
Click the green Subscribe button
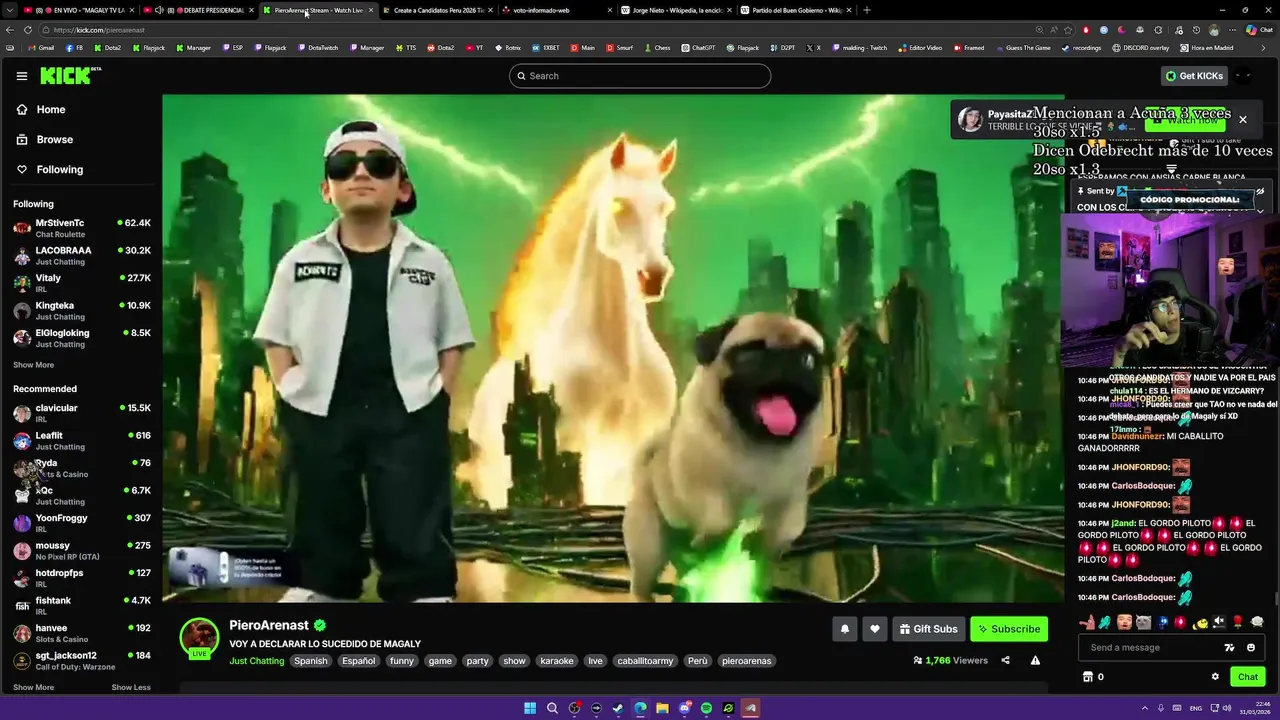[1009, 629]
